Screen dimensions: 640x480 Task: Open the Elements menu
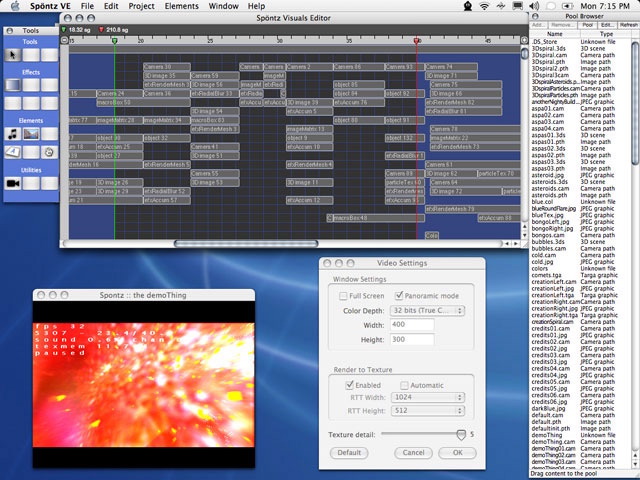click(181, 6)
